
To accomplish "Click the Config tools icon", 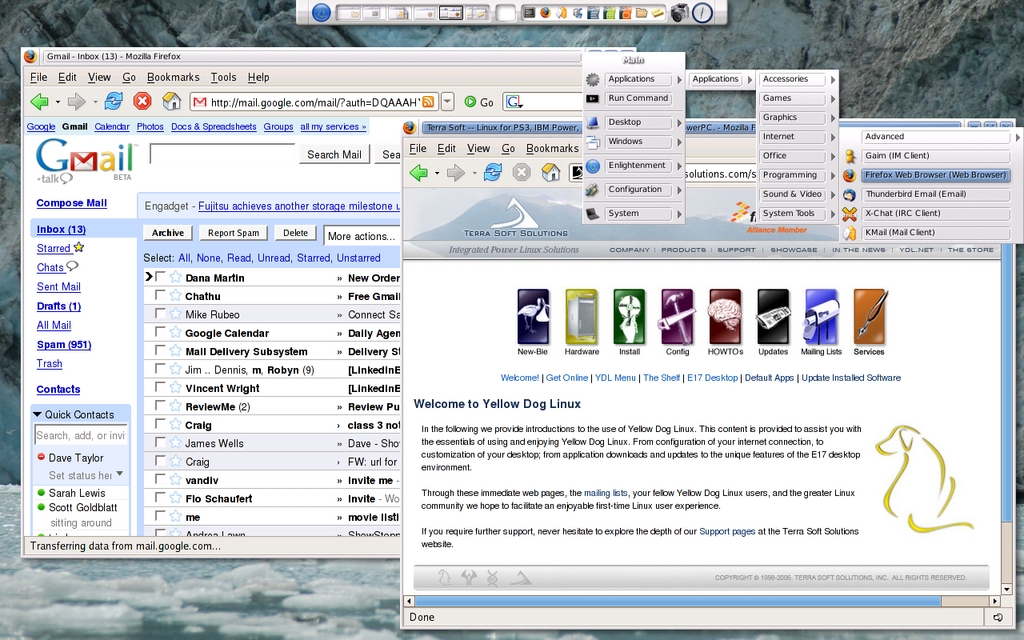I will click(x=677, y=316).
